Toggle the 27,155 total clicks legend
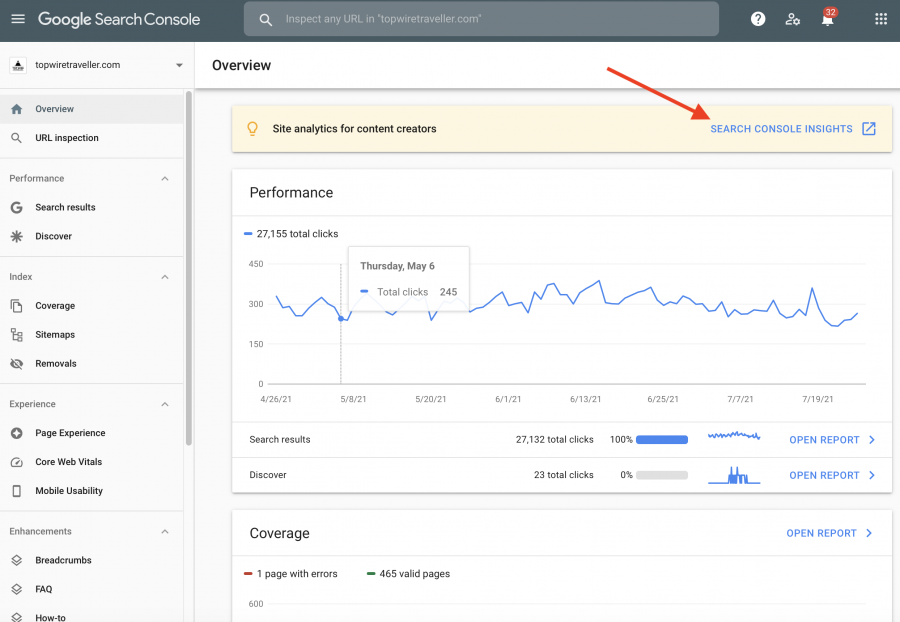Viewport: 900px width, 622px height. [291, 234]
